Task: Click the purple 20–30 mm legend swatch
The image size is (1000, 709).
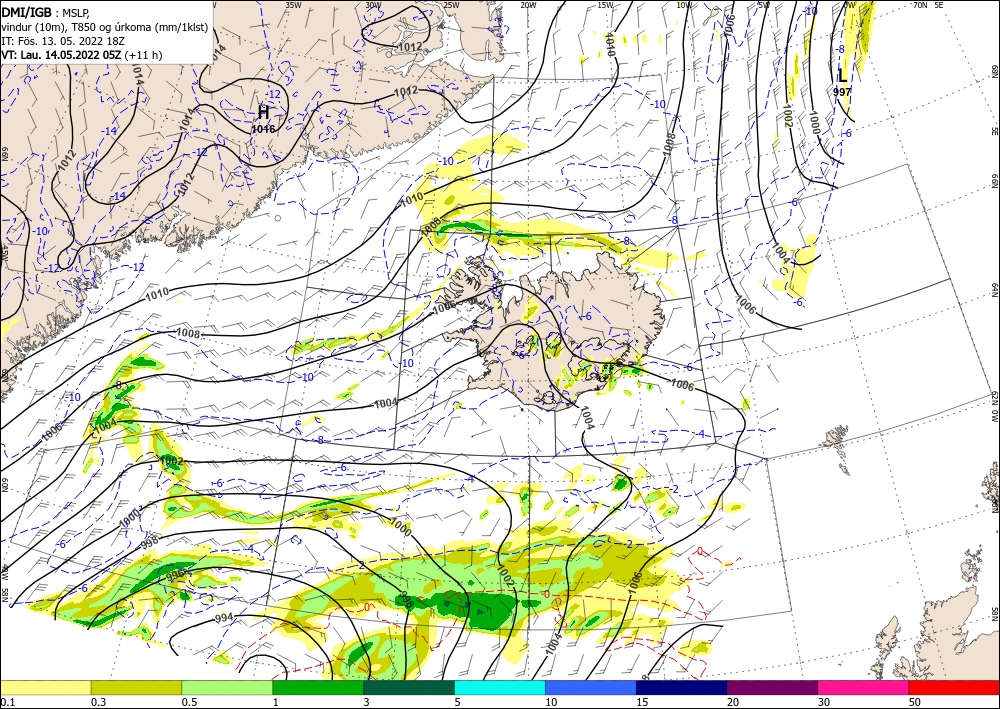Action: (x=772, y=687)
